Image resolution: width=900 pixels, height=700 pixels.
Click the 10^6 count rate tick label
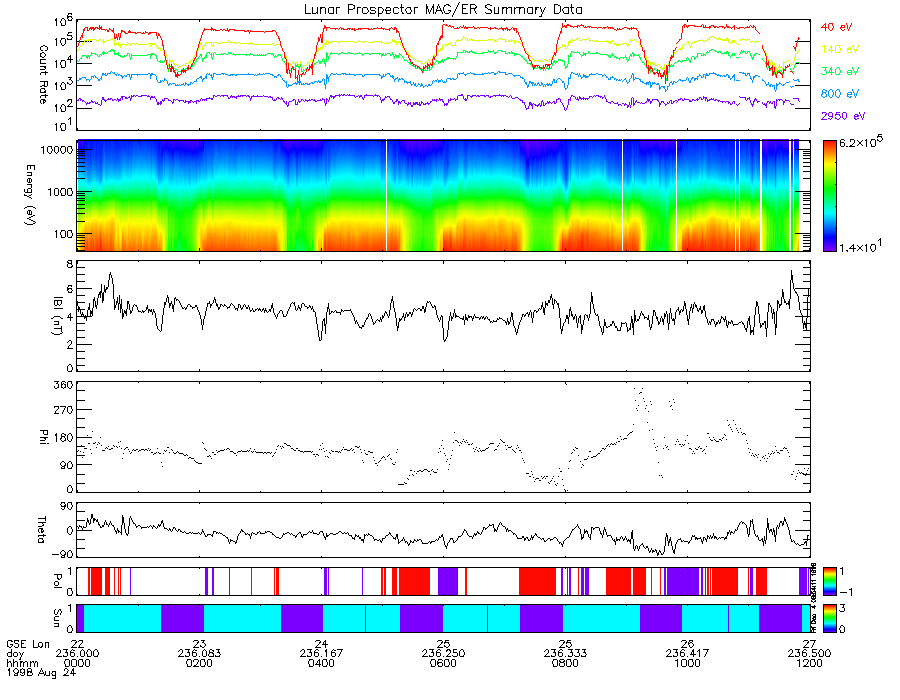63,22
